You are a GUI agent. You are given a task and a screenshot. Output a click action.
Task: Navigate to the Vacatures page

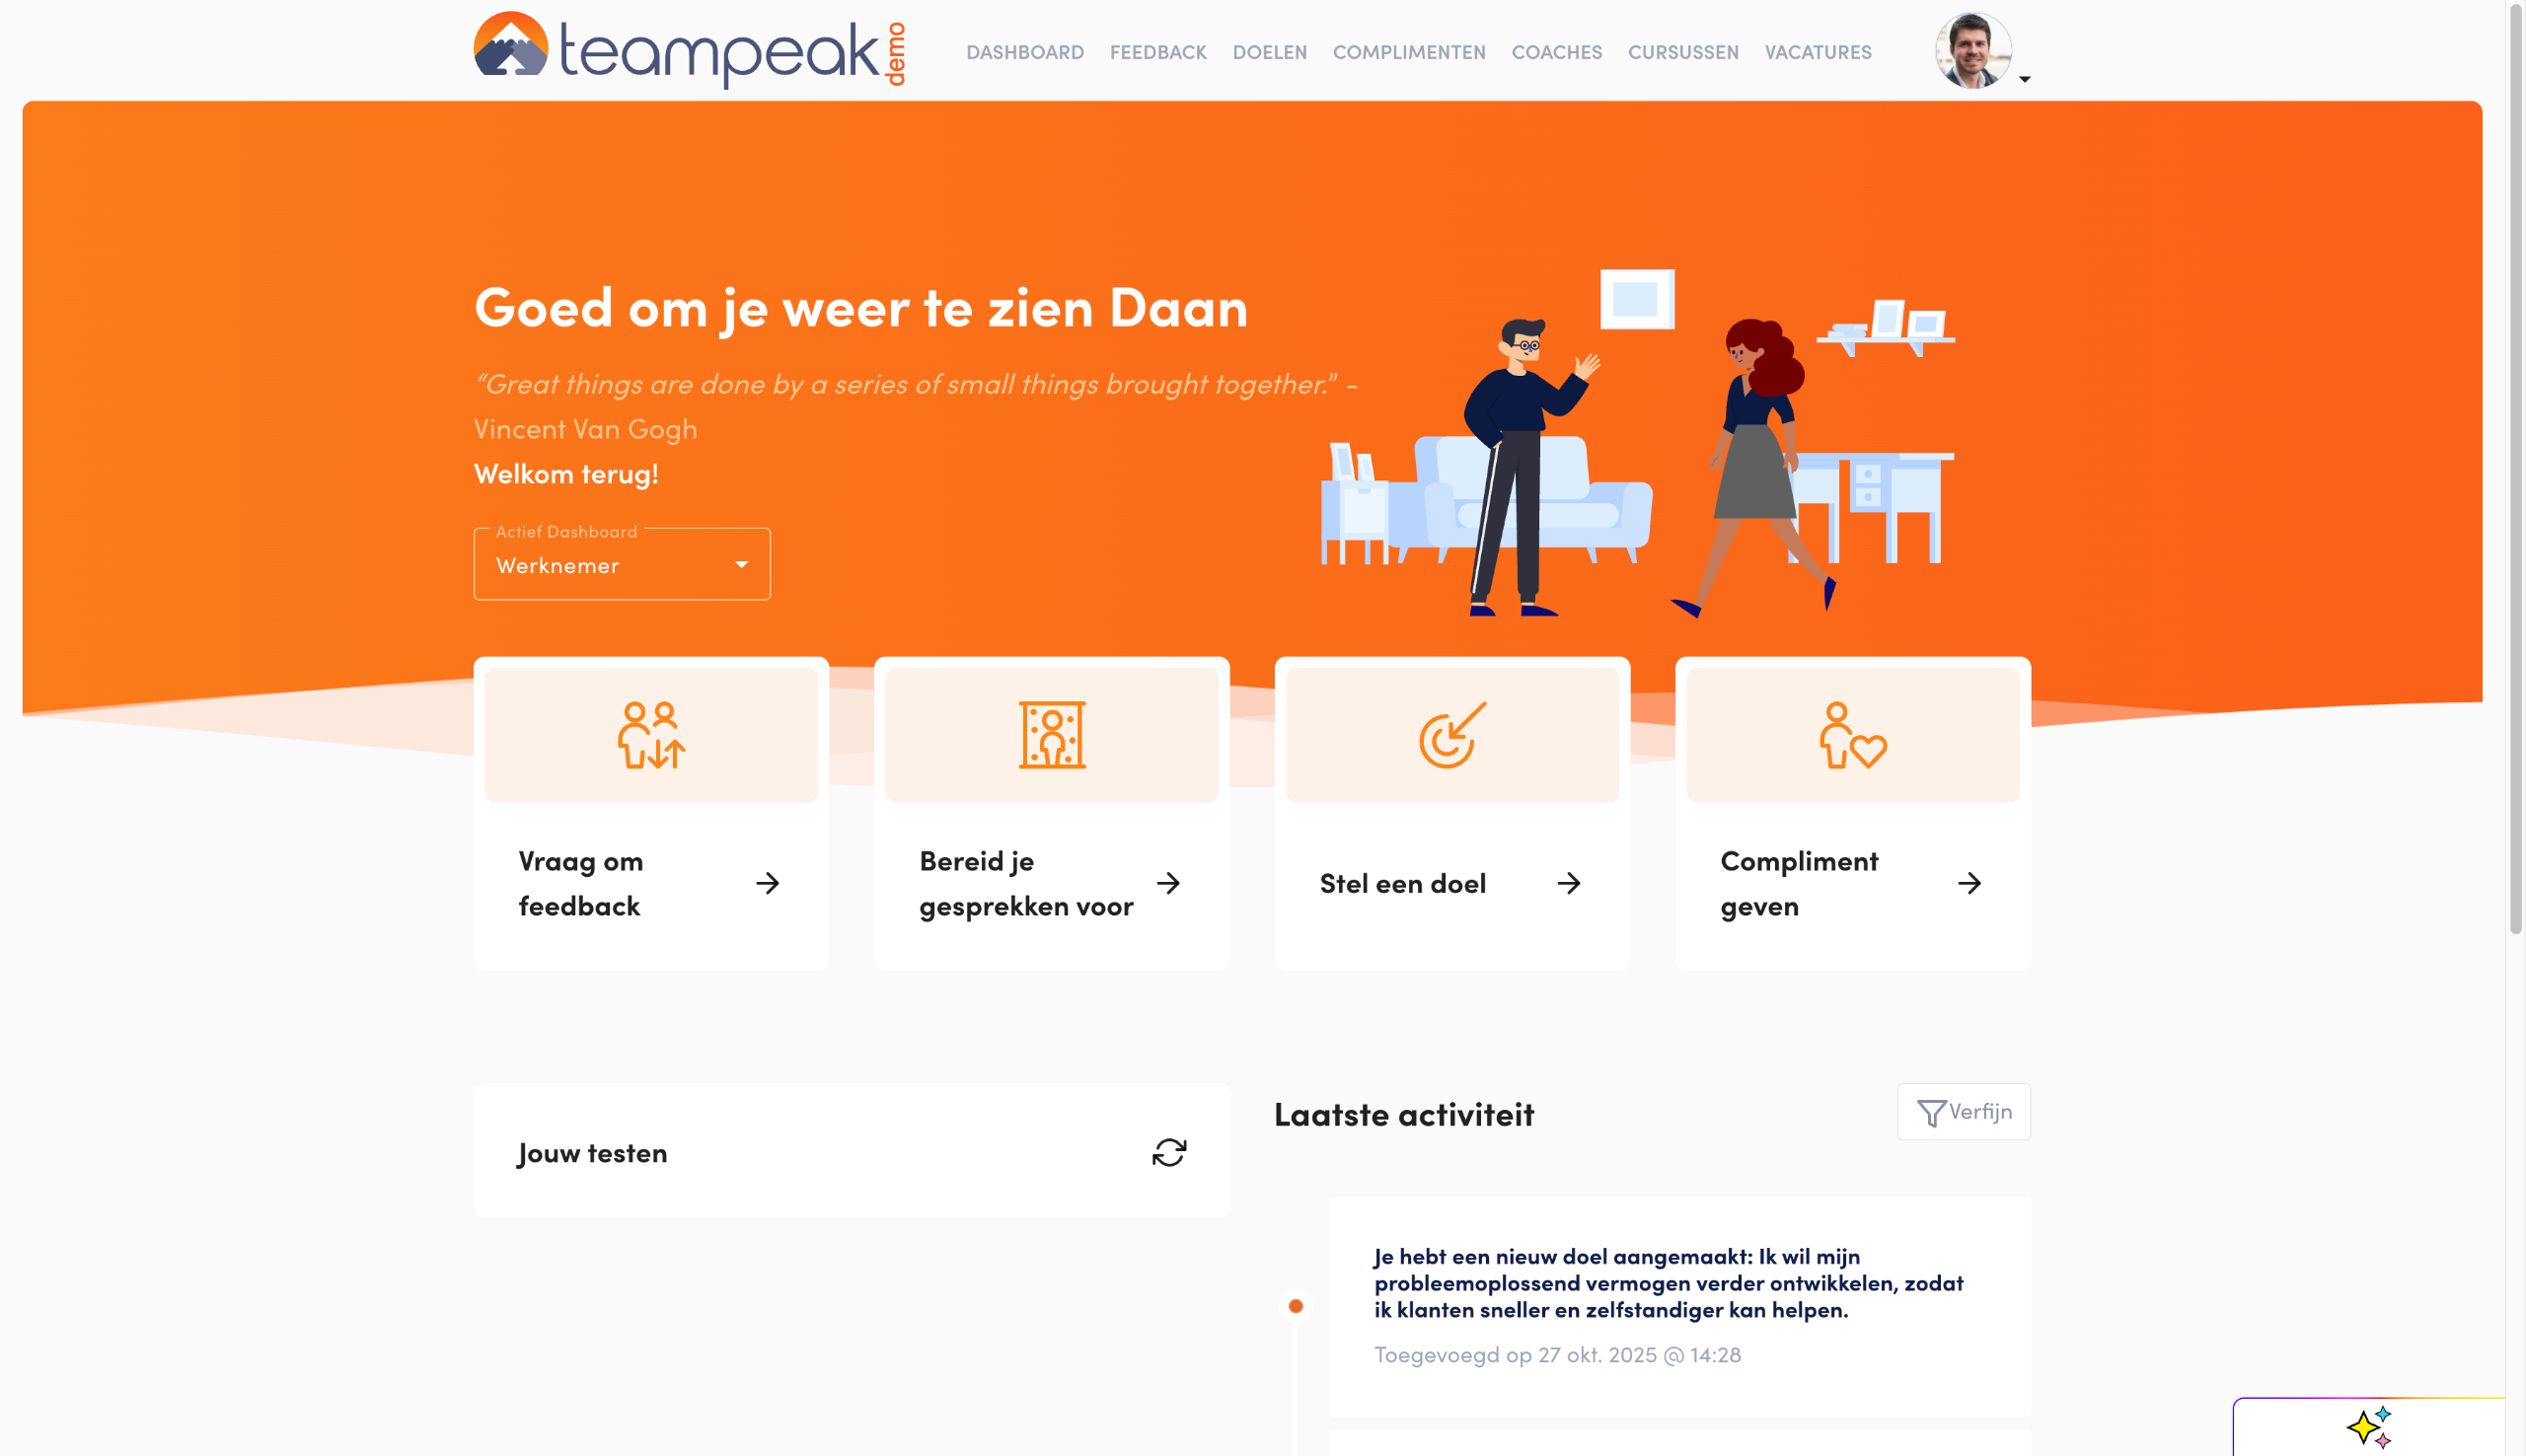tap(1817, 52)
